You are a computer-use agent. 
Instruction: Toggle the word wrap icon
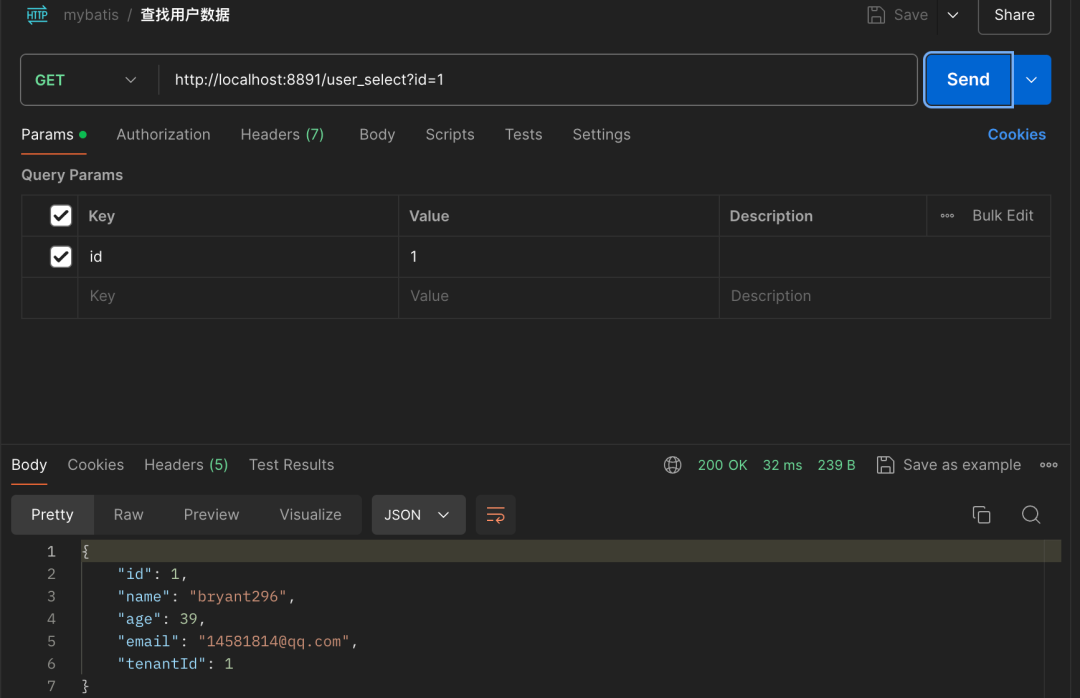click(495, 515)
